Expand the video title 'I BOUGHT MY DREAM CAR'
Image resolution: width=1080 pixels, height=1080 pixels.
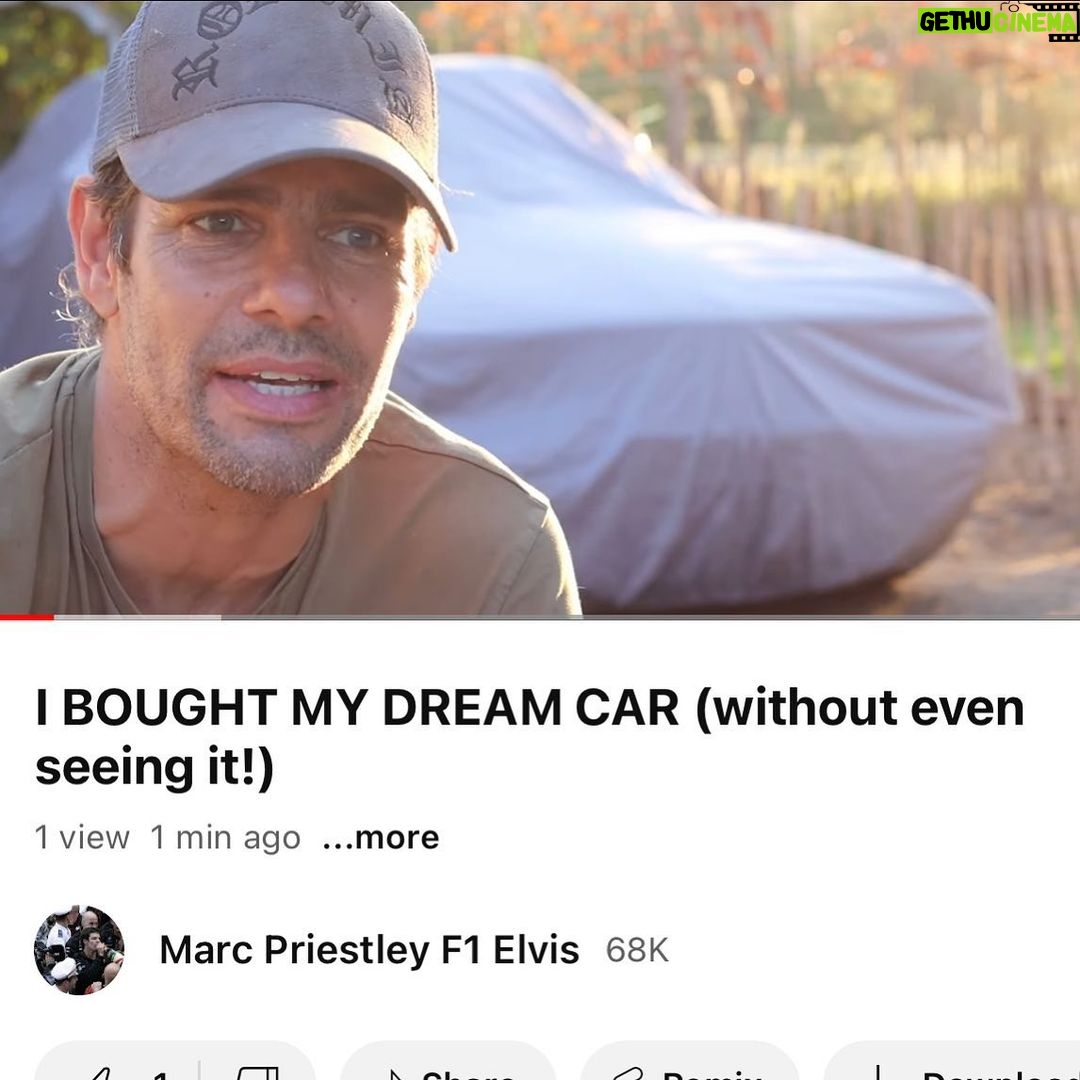[x=529, y=738]
